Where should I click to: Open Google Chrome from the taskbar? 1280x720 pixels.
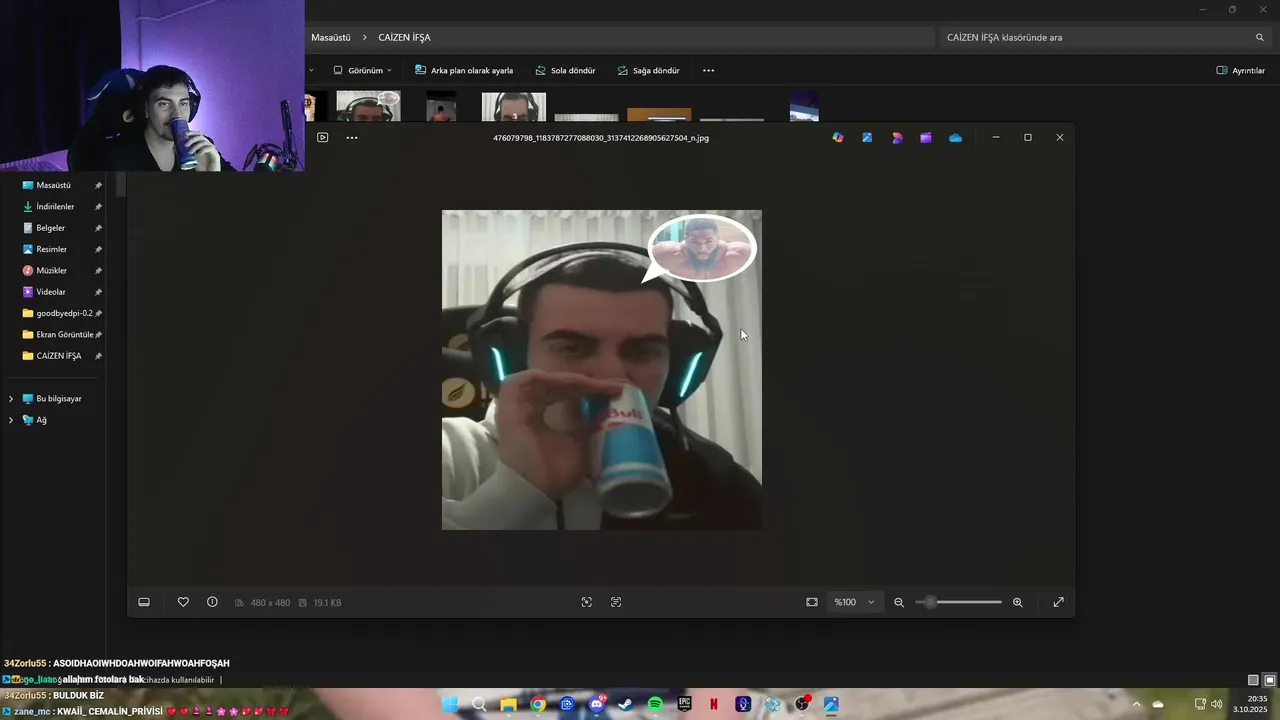pyautogui.click(x=538, y=704)
